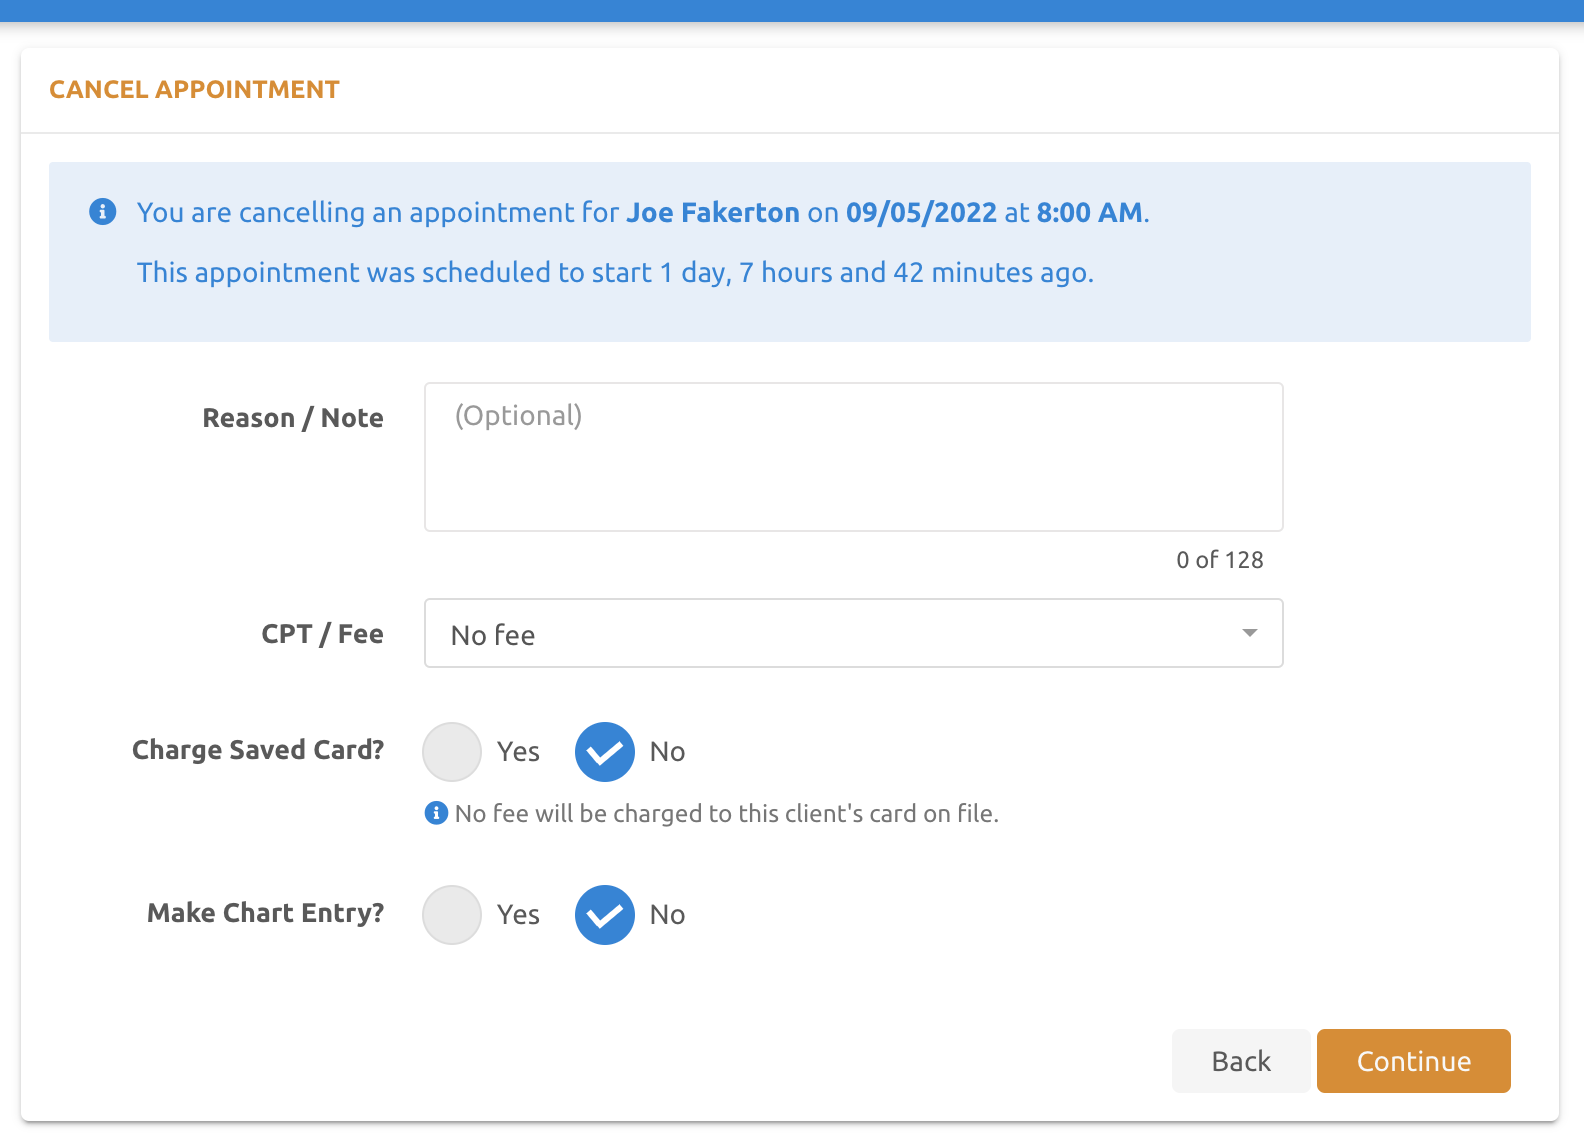The image size is (1584, 1146).
Task: Click the appointment date 09/05/2022
Action: [920, 212]
